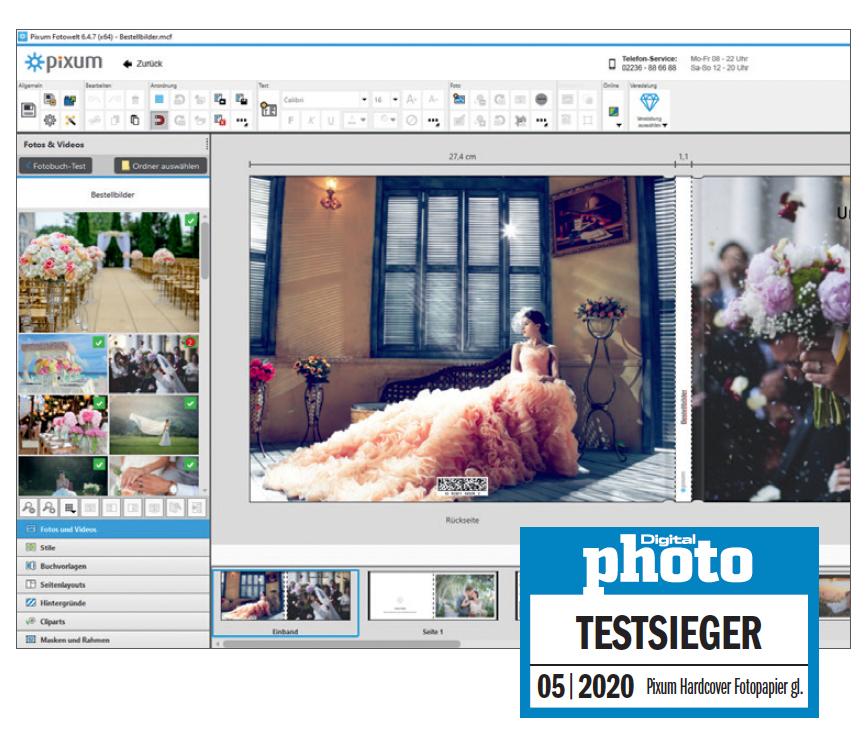This screenshot has height=747, width=868.
Task: Click the insert text box icon
Action: pyautogui.click(x=268, y=109)
